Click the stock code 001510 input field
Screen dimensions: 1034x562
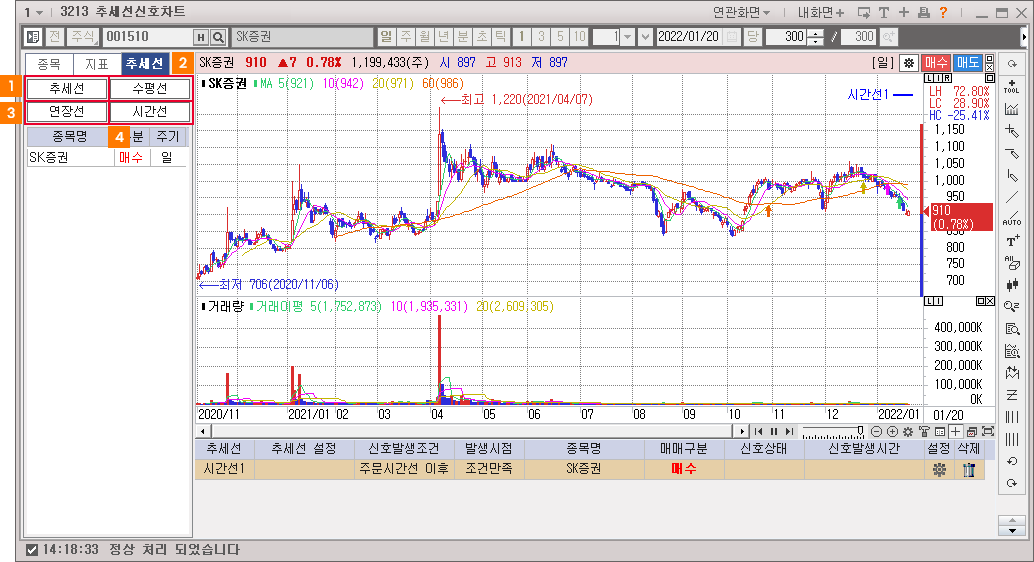[148, 37]
